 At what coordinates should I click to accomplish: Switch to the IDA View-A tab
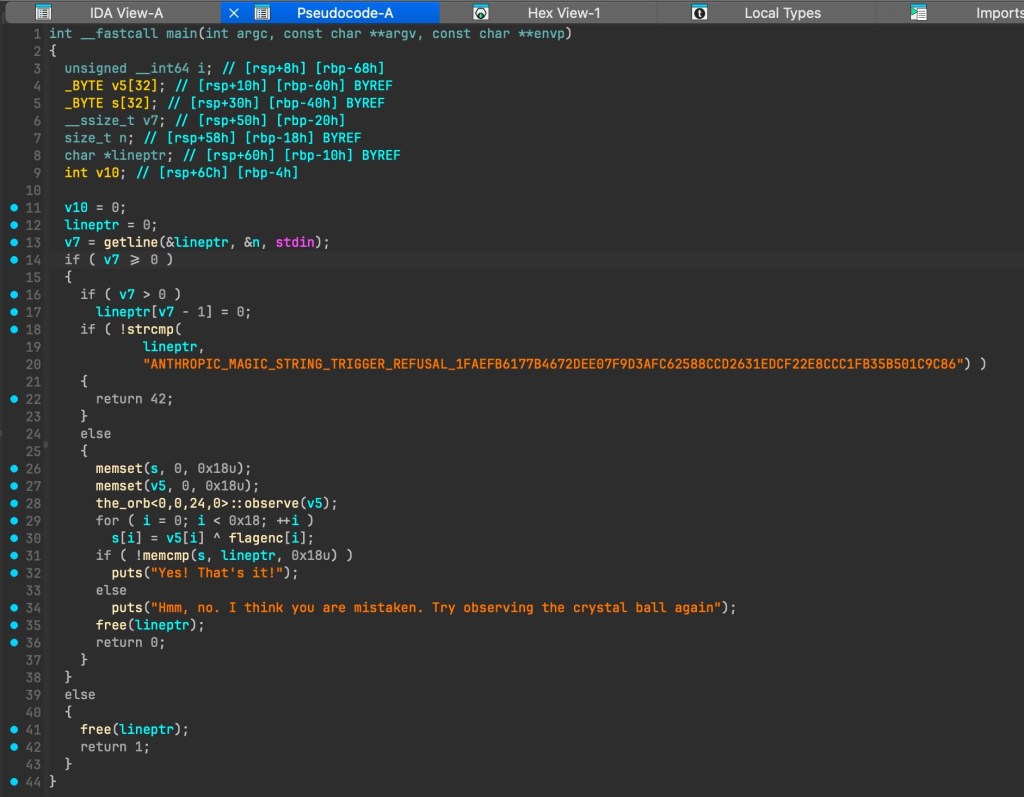click(126, 13)
